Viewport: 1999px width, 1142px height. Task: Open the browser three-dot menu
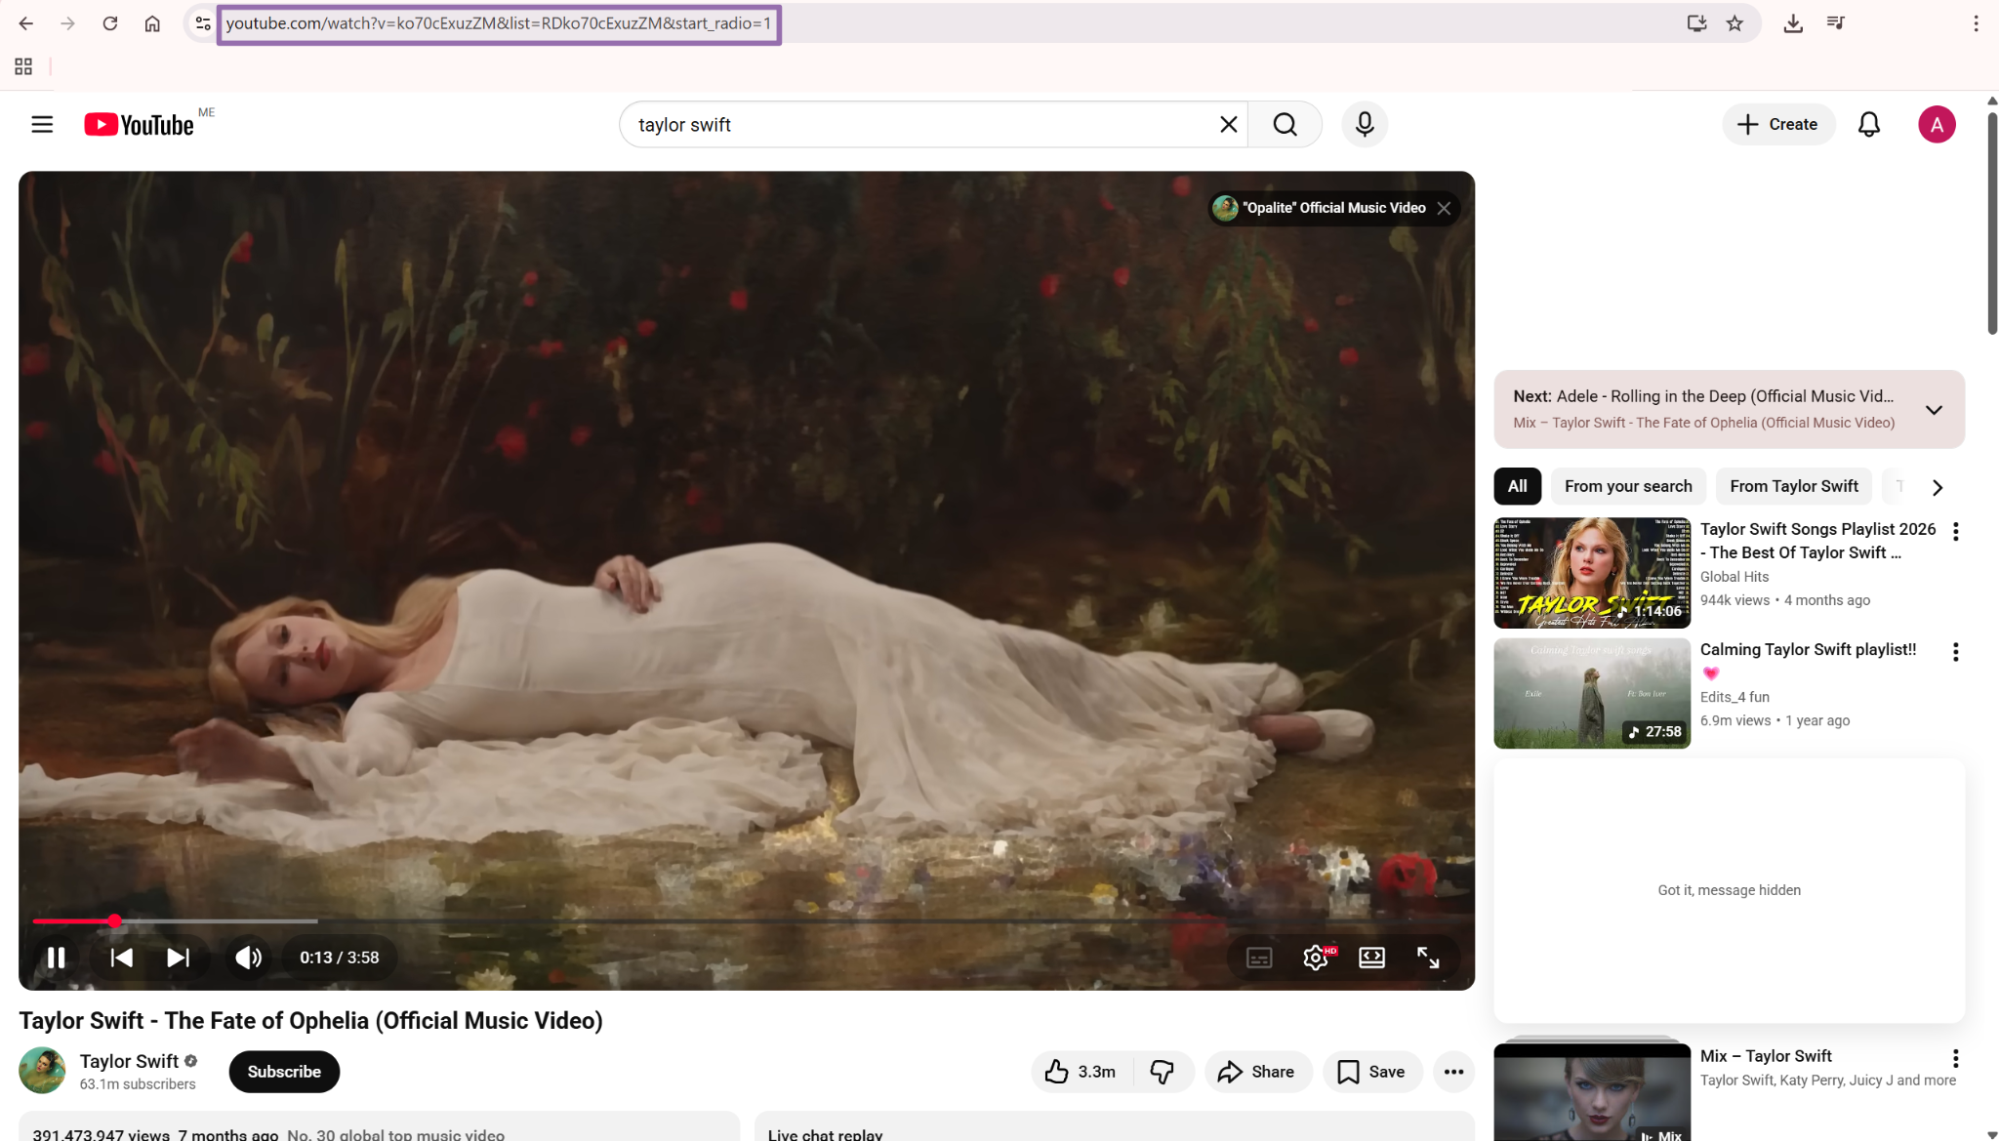pyautogui.click(x=1976, y=23)
